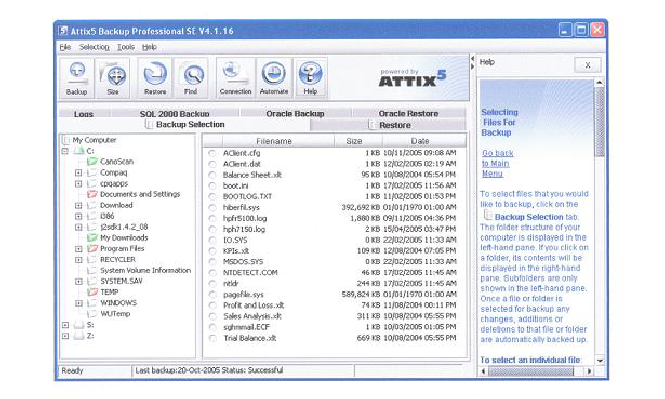Toggle selection circle for pagefile.sys
The height and width of the screenshot is (399, 665).
click(x=212, y=294)
